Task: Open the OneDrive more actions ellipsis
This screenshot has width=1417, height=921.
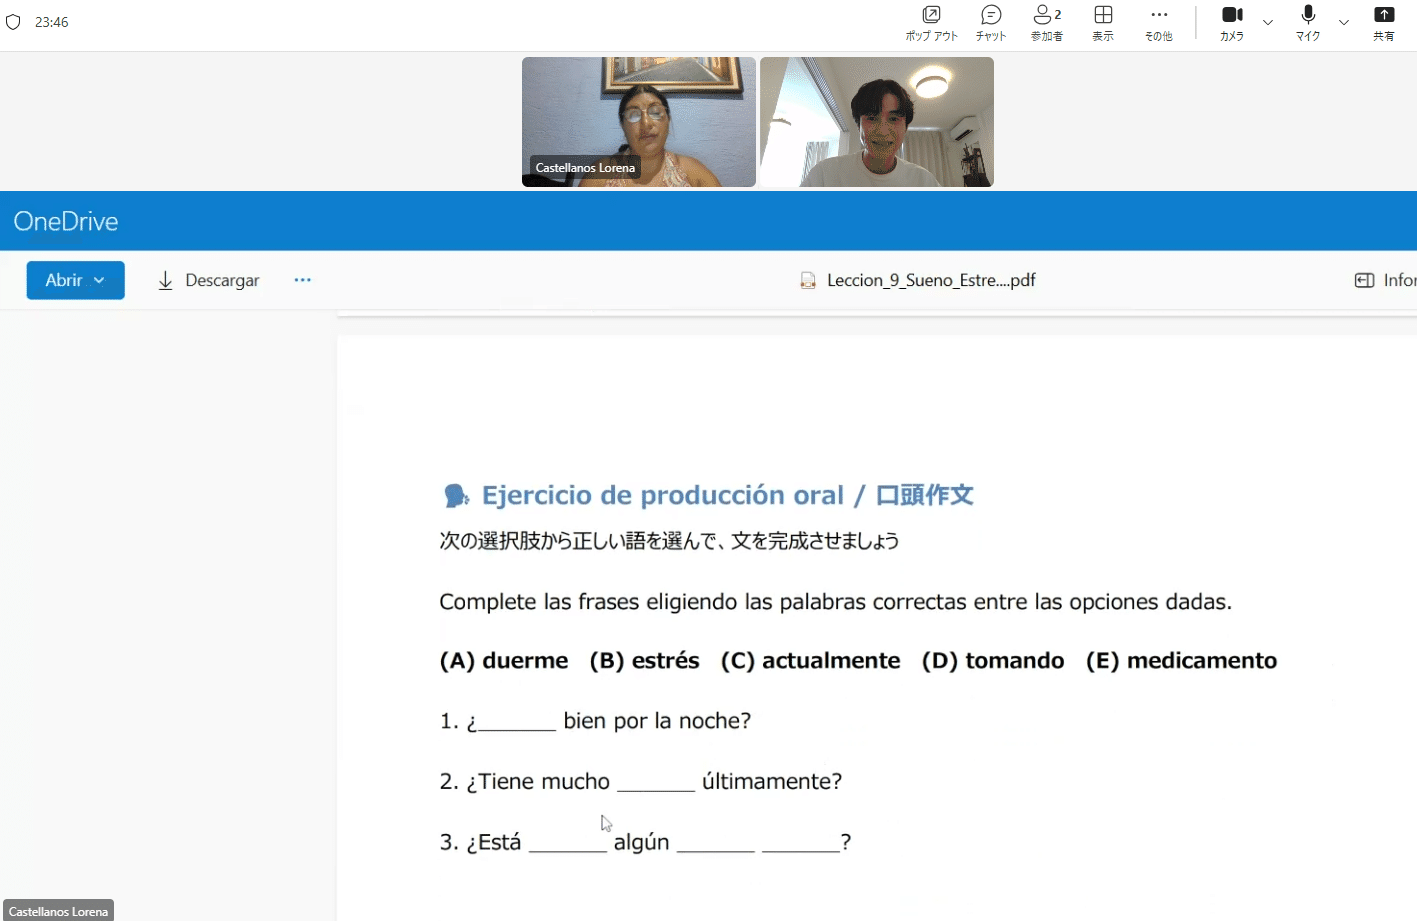Action: (x=303, y=280)
